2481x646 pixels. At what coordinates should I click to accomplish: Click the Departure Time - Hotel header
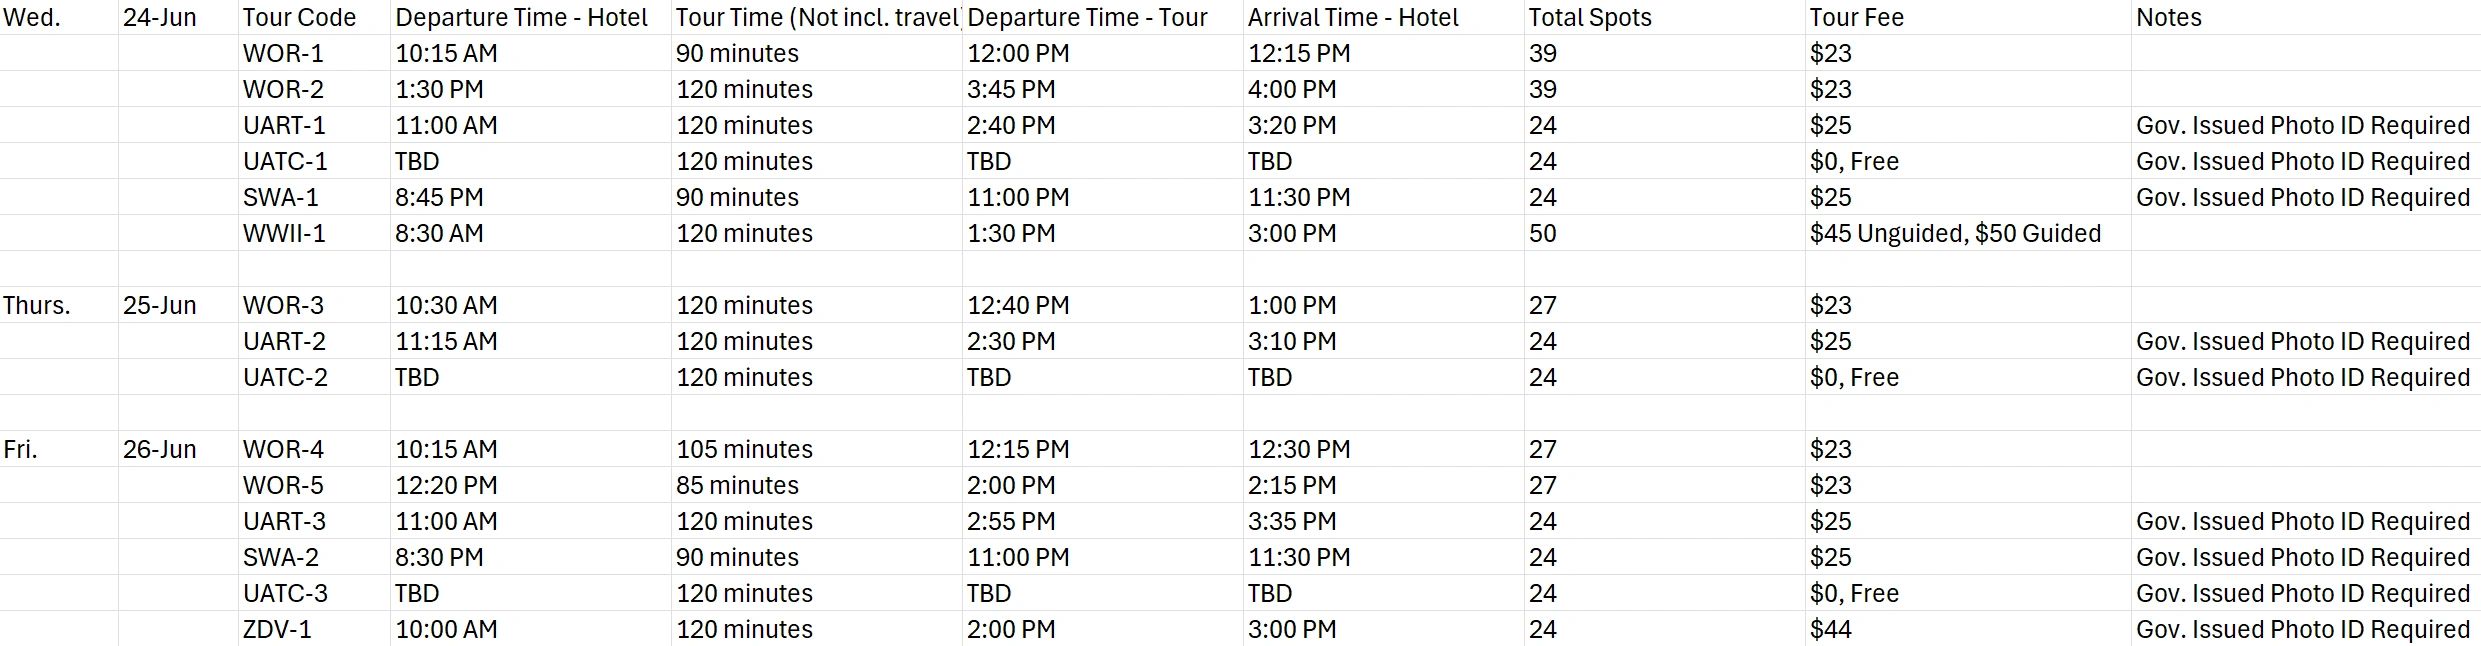click(x=521, y=18)
